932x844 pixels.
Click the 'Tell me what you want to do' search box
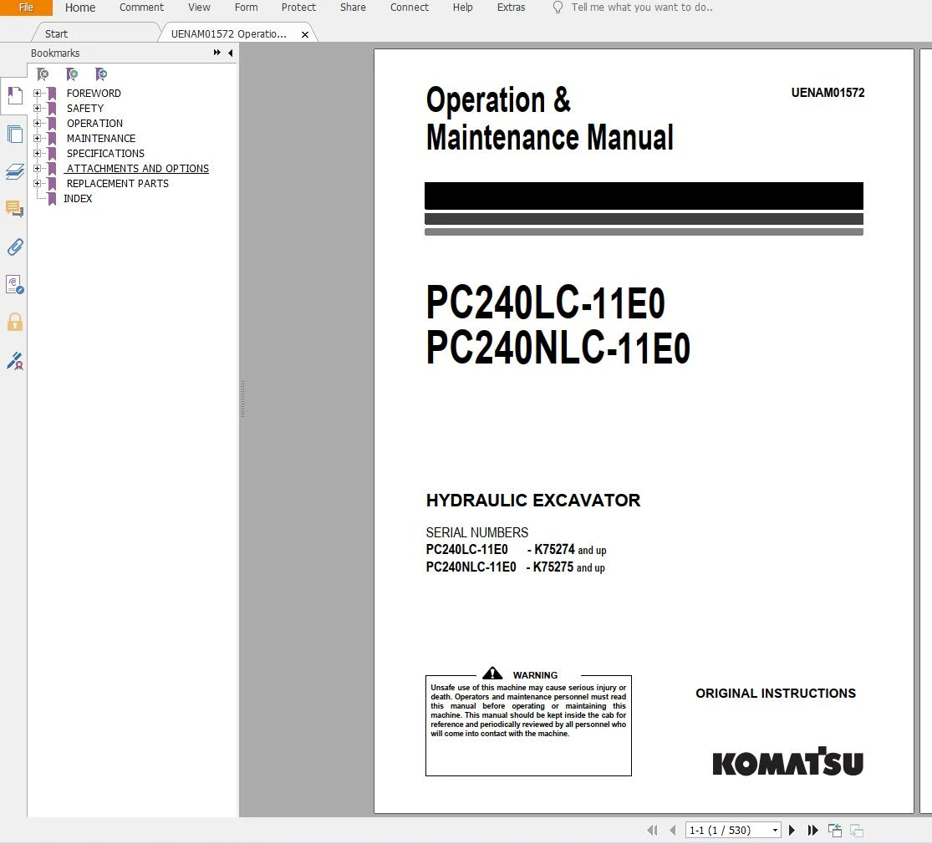pos(642,8)
